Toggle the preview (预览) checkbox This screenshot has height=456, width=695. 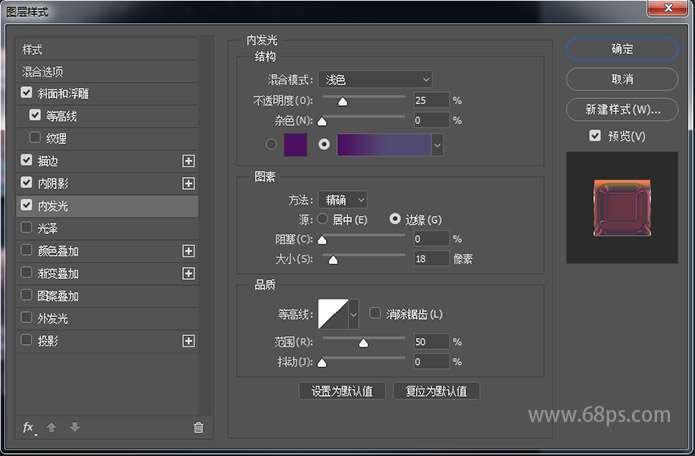pos(595,136)
